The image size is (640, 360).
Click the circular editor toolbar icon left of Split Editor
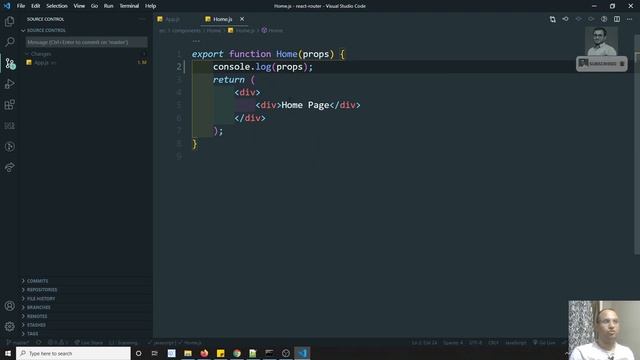(x=604, y=19)
